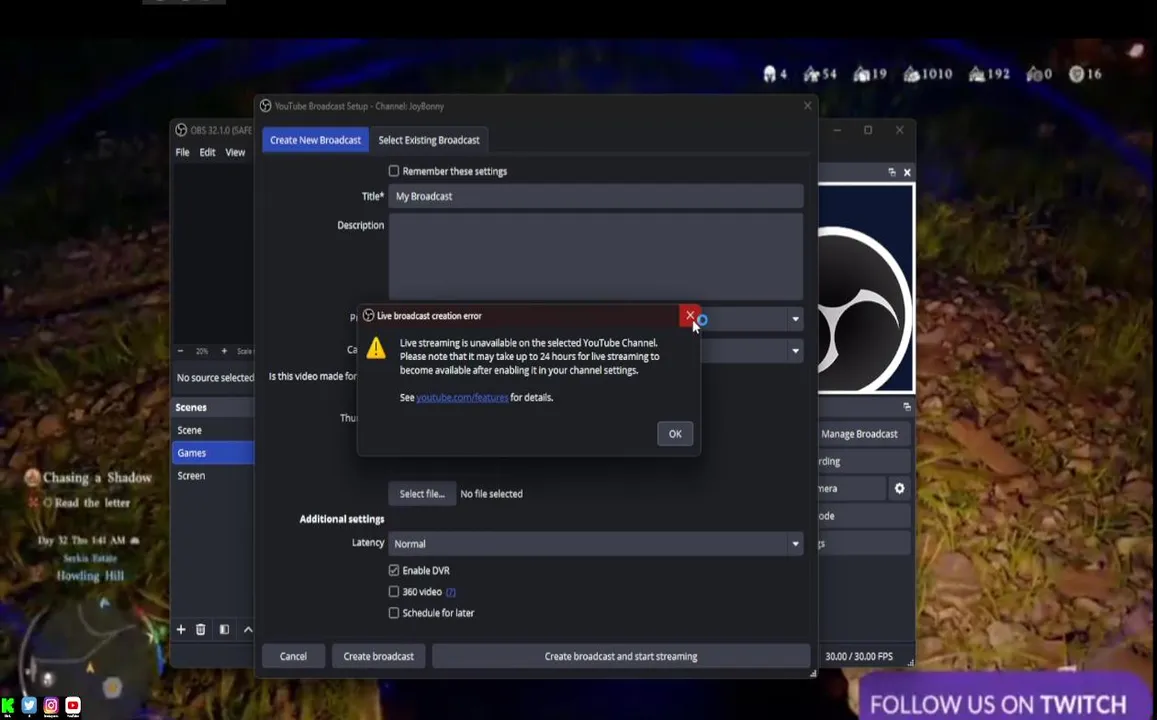The image size is (1157, 720).
Task: Switch to Select Existing Broadcast tab
Action: click(x=429, y=140)
